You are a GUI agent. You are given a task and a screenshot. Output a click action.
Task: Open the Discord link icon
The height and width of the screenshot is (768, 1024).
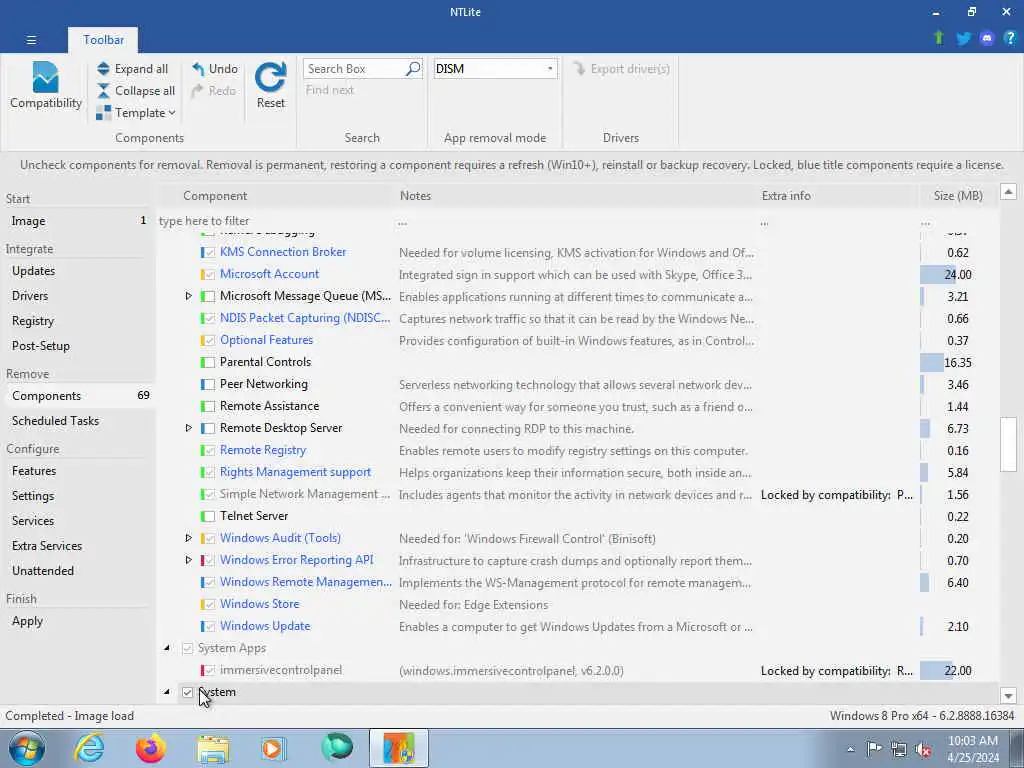tap(987, 39)
